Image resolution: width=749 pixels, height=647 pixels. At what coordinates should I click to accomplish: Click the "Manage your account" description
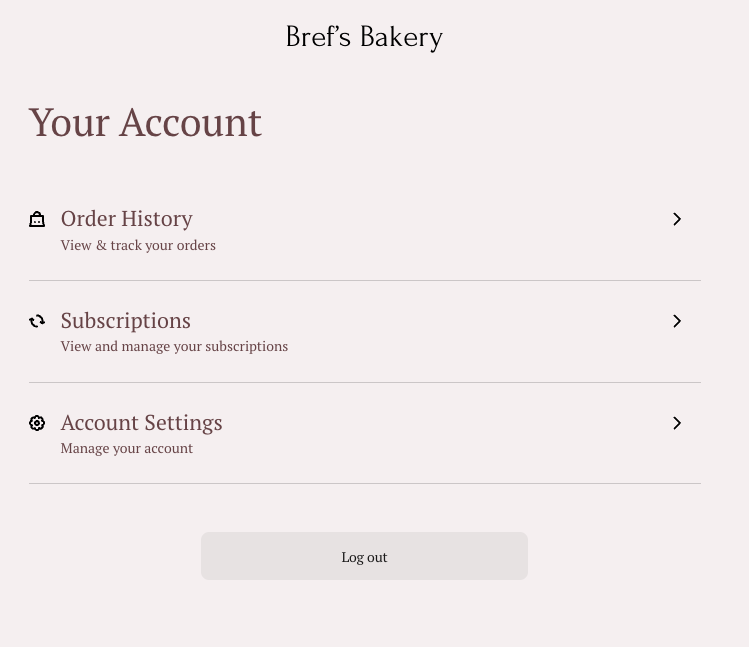(126, 449)
